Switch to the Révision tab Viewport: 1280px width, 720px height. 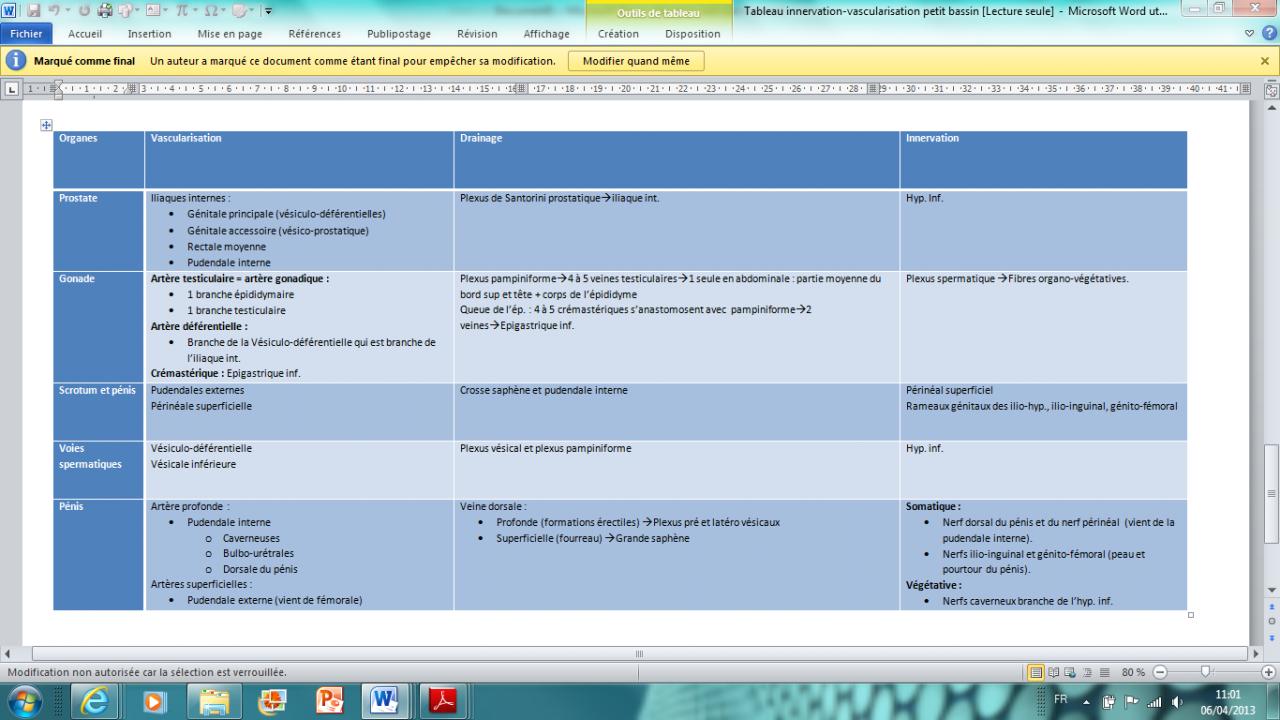coord(476,34)
